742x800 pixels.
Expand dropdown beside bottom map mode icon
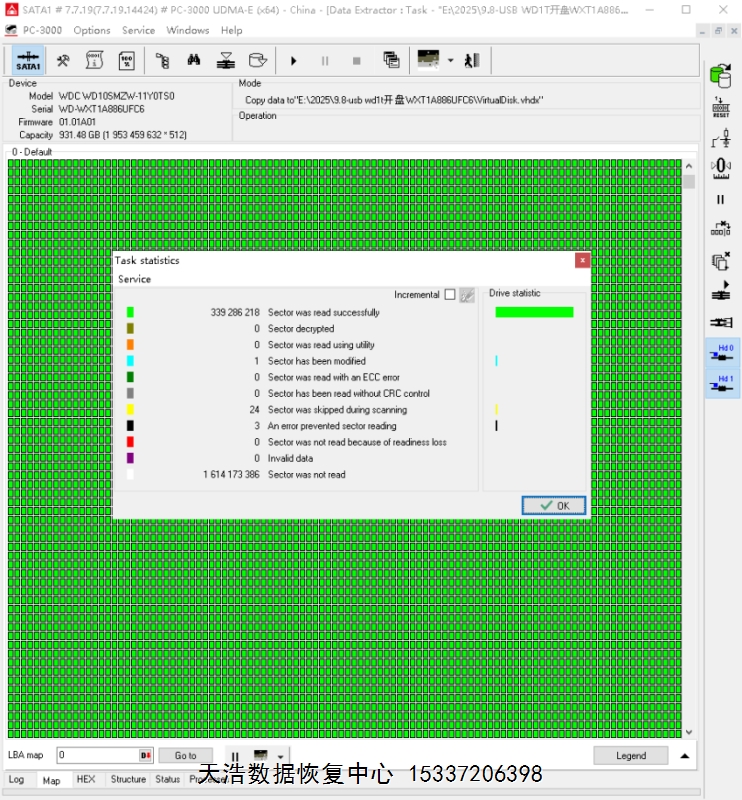tap(281, 756)
